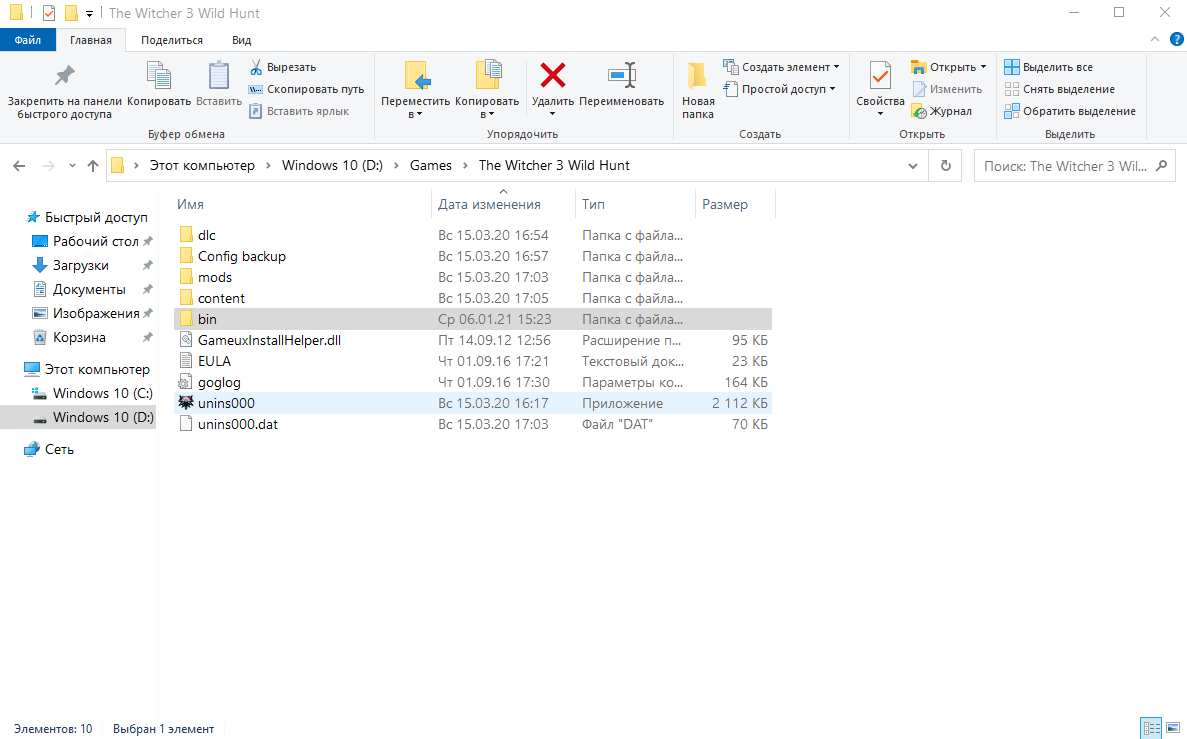Select the mods folder
Viewport: 1187px width, 739px height.
473,278
